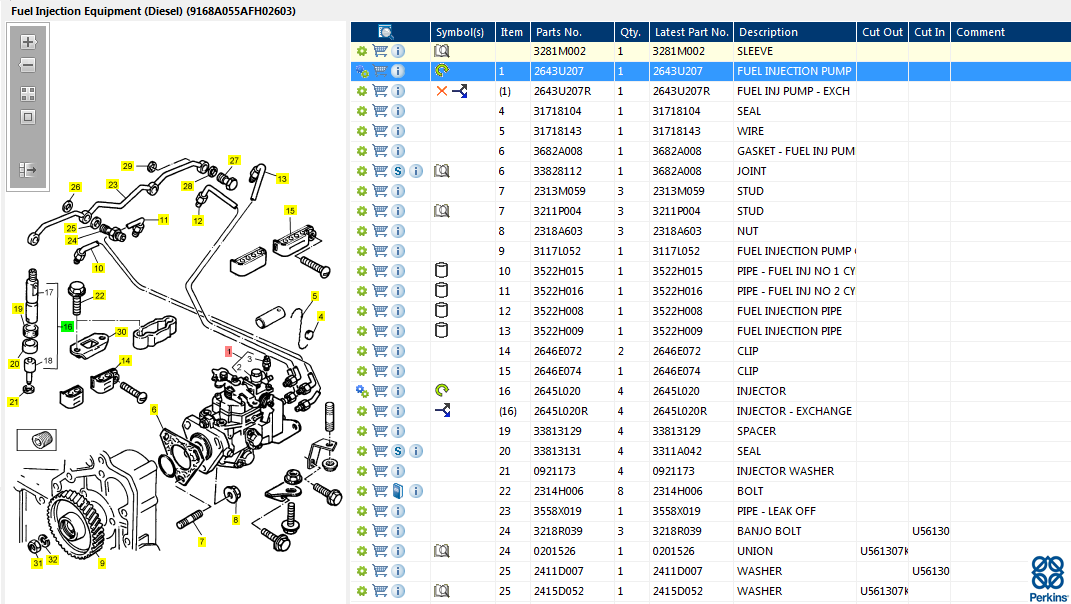Select the "FUEL INJ PUMP - EXCH" description cell
This screenshot has height=604, width=1071.
795,91
